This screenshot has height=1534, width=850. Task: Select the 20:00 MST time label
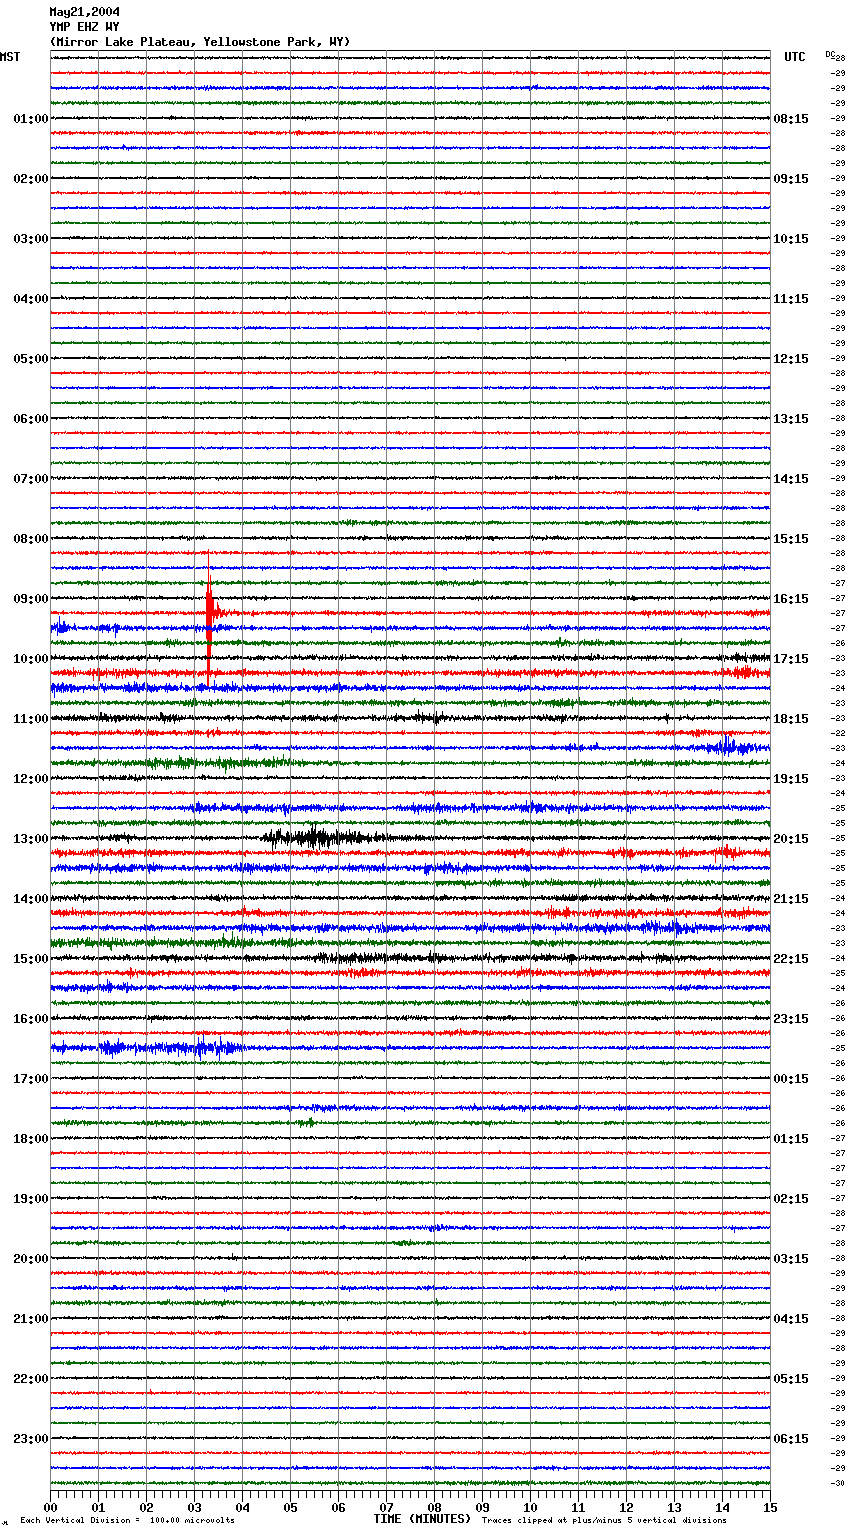pos(31,1259)
